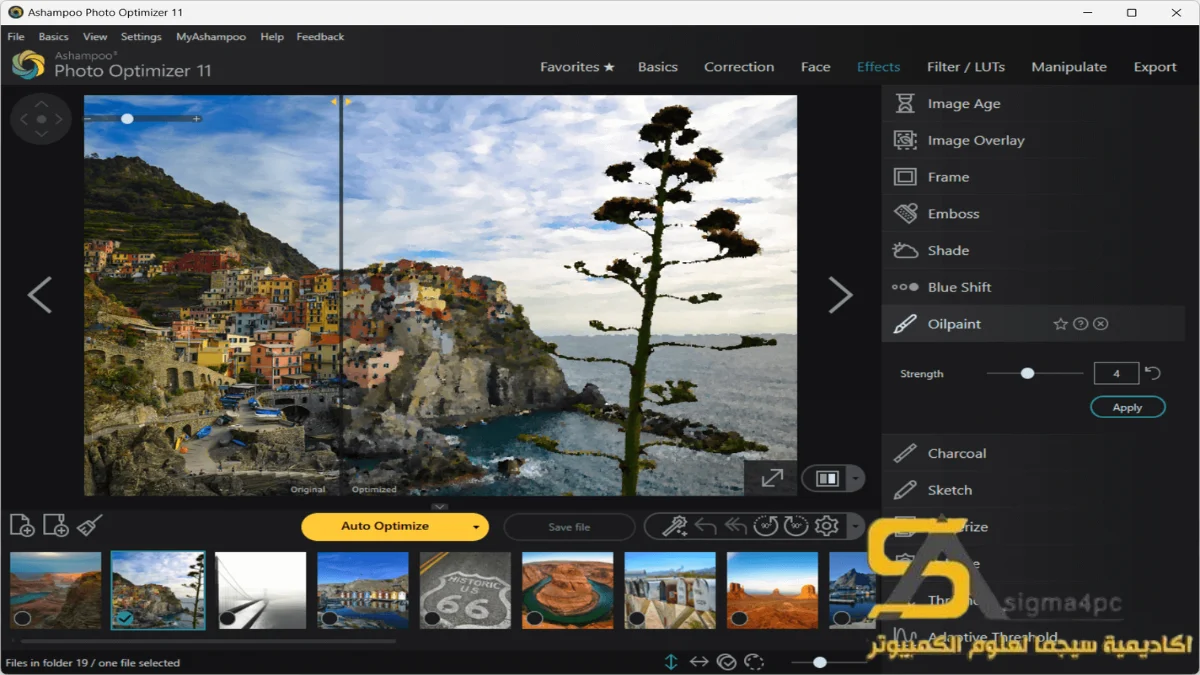Check the colorful lakeside houses thumbnail circle
Screen dimensions: 1200x675
[329, 618]
